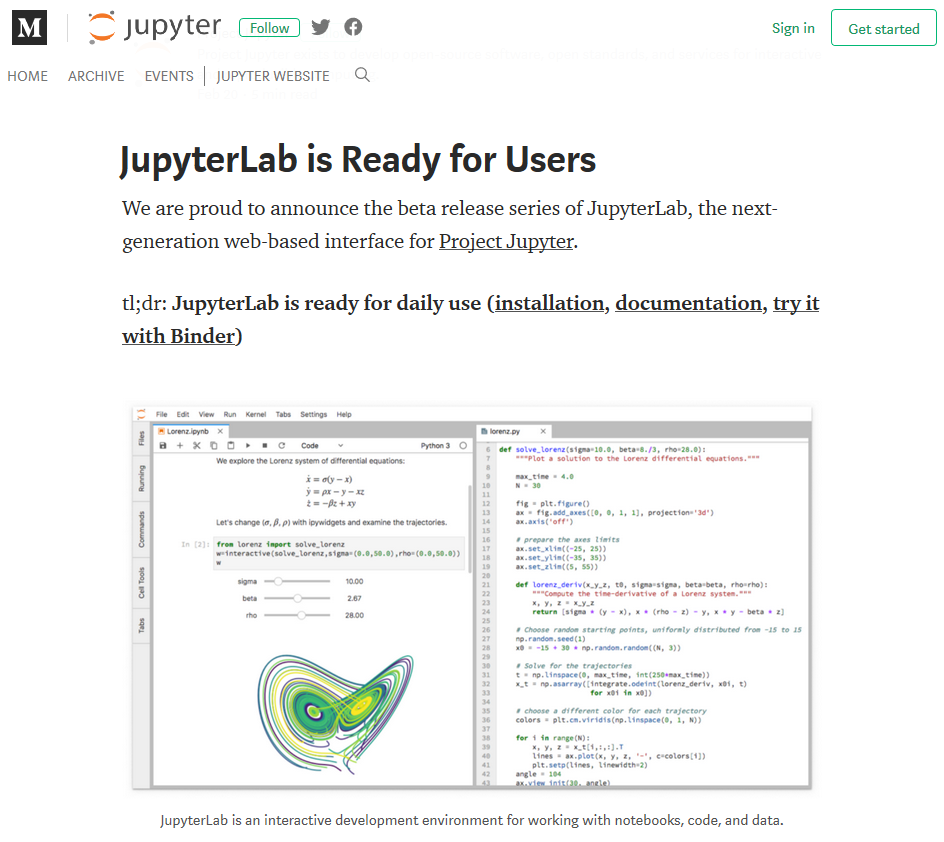Screen dimensions: 944x842
Task: Click the Python 3 kernel name
Action: click(435, 446)
